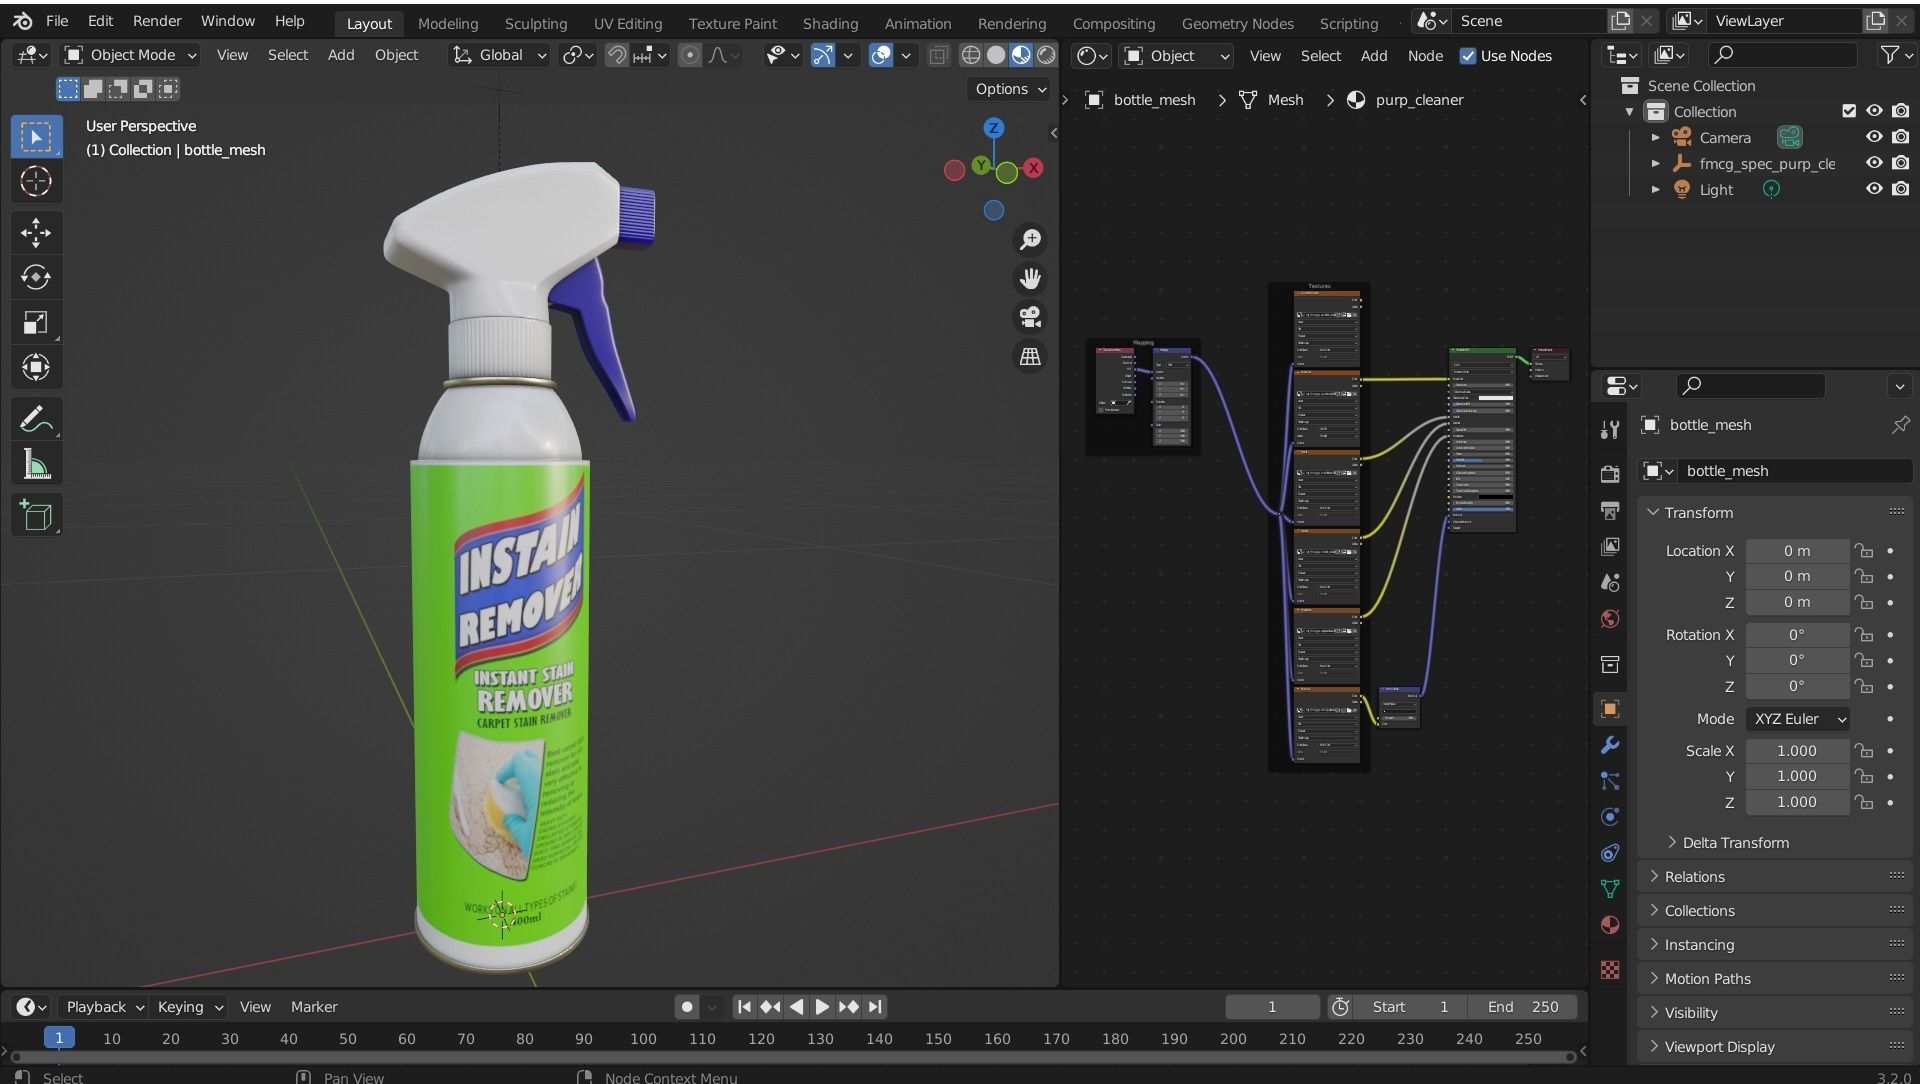Hide the Camera in viewport
This screenshot has height=1084, width=1920.
click(x=1874, y=137)
